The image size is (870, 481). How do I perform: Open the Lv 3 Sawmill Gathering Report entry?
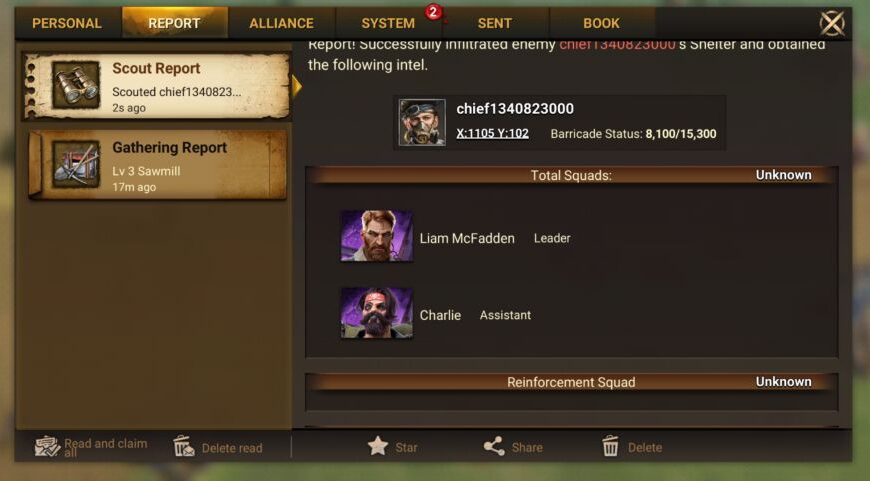pyautogui.click(x=158, y=165)
